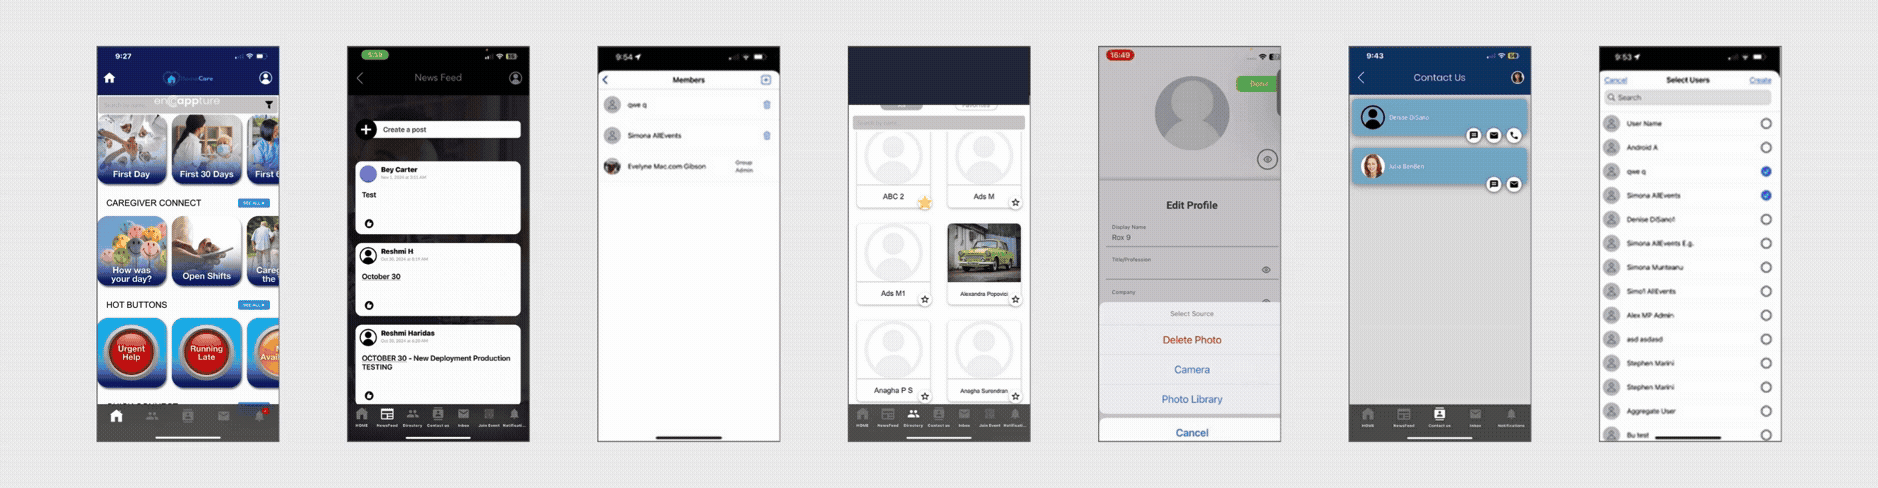The height and width of the screenshot is (488, 1878).
Task: Select radio for Denise DiSano1 in Select Users
Action: pyautogui.click(x=1766, y=220)
